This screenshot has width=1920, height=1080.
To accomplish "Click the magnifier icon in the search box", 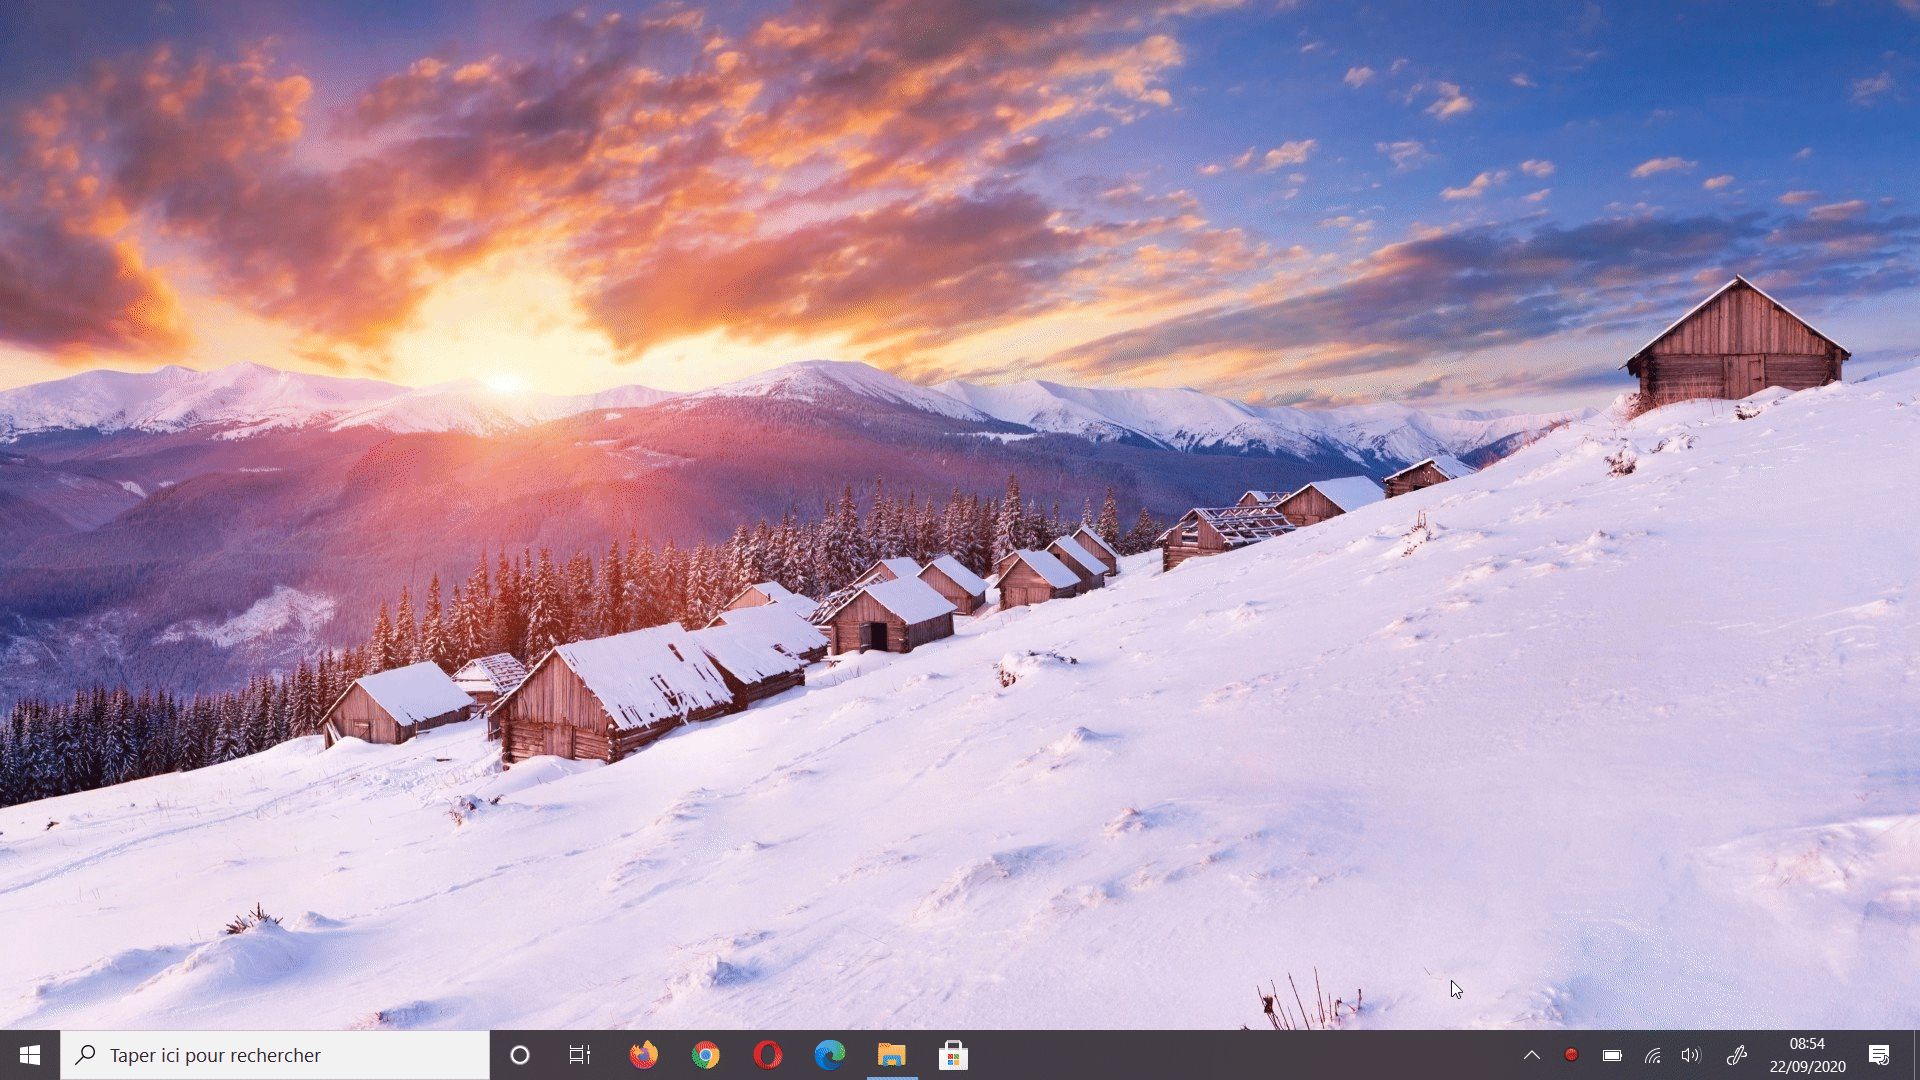I will 86,1055.
